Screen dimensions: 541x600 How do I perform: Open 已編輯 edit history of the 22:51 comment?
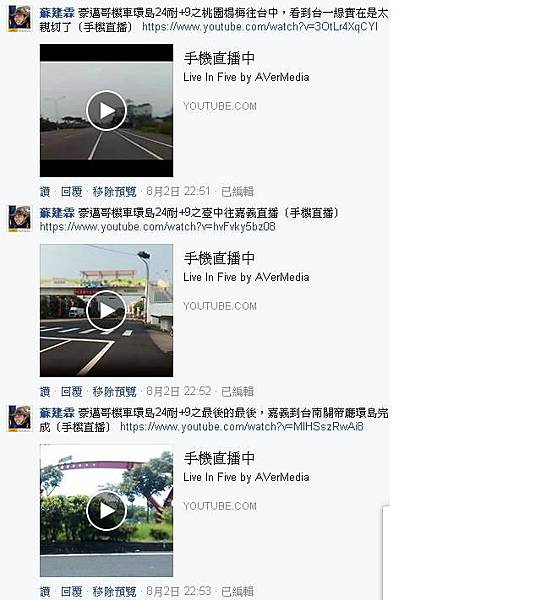click(238, 191)
